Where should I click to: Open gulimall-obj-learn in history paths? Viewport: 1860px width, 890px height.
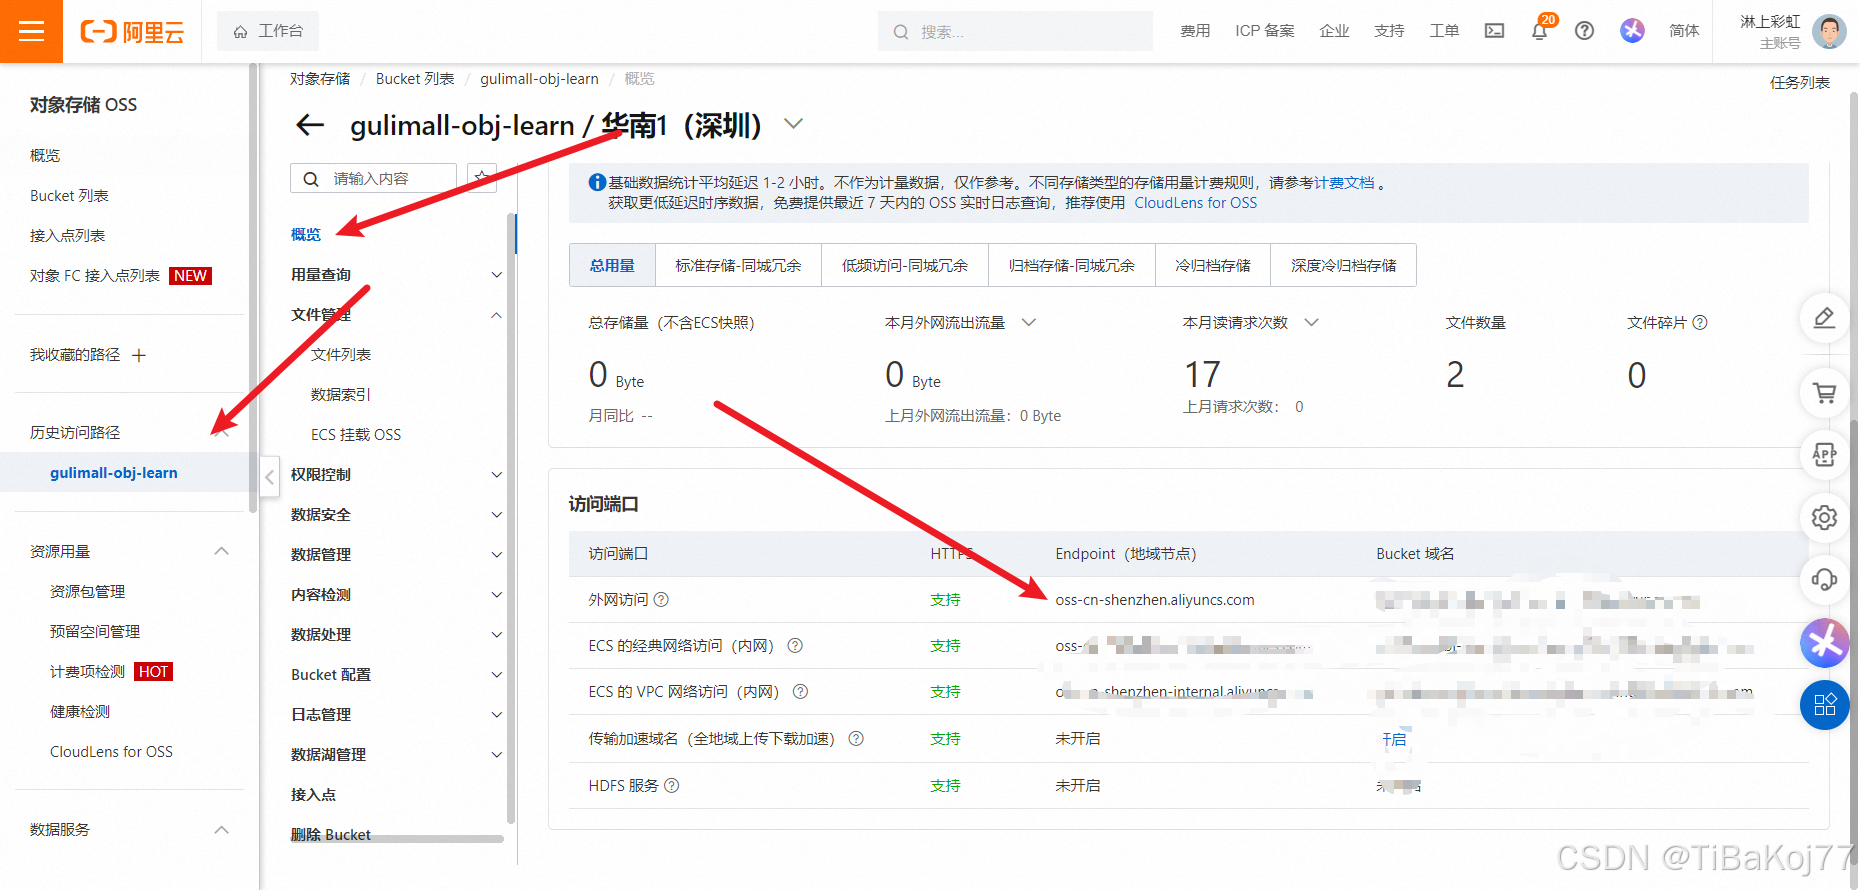pos(114,473)
